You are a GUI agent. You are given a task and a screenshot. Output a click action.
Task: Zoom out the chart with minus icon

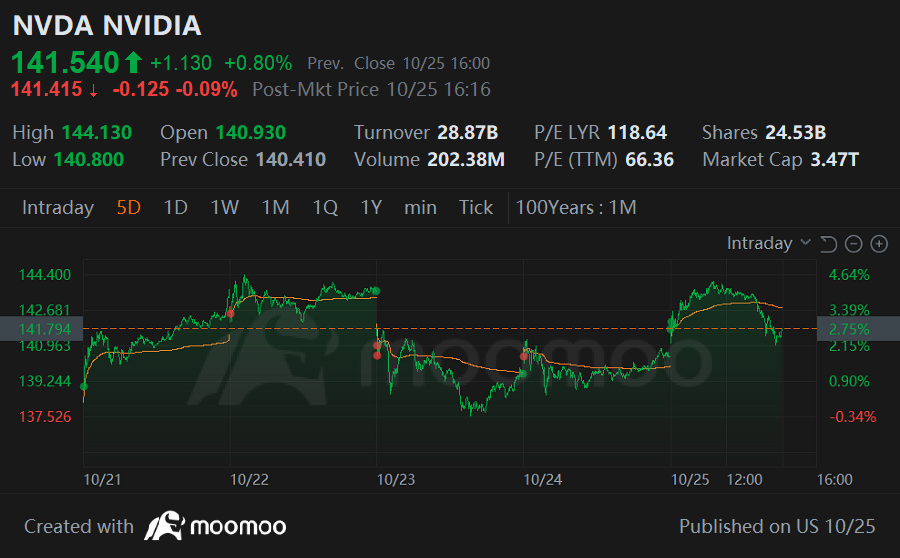(x=854, y=244)
